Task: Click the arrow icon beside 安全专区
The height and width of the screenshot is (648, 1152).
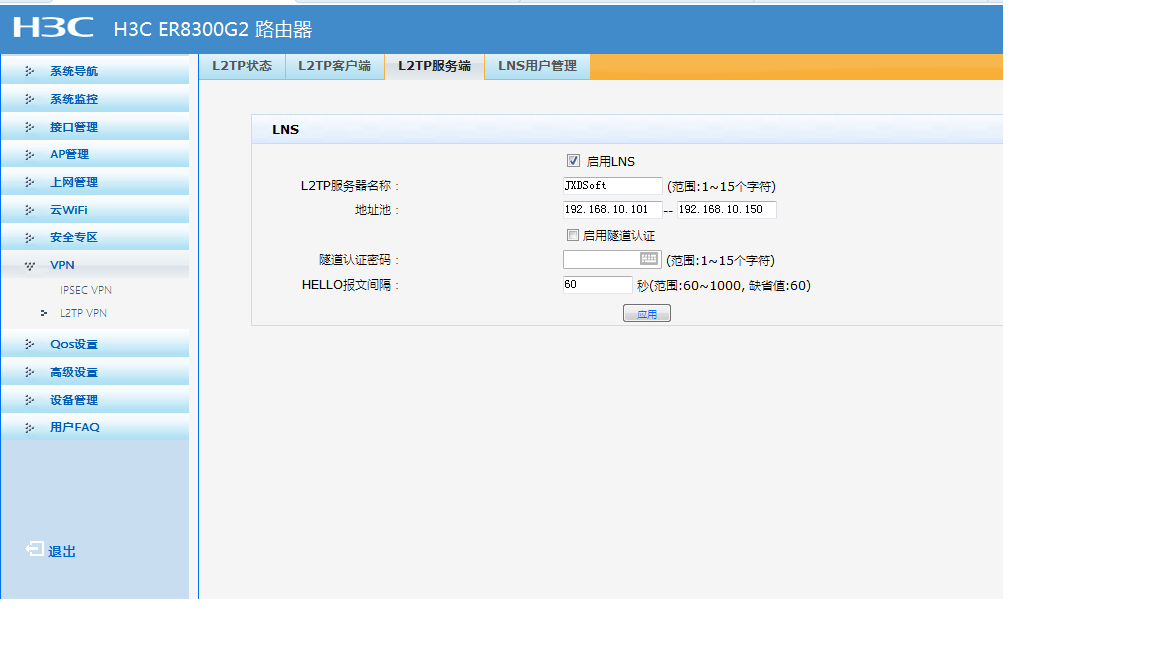Action: 29,237
